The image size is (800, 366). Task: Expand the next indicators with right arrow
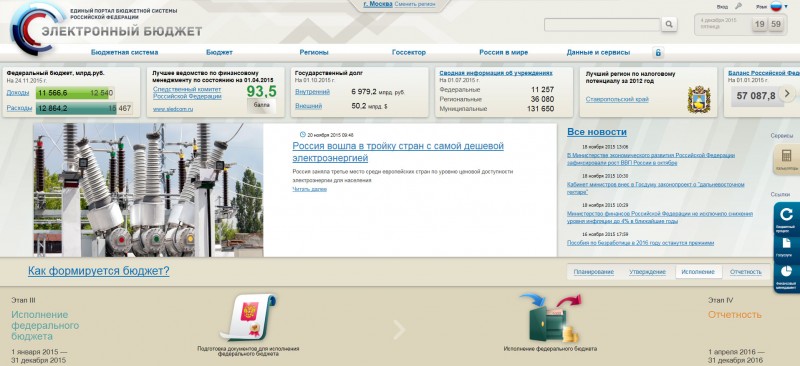[787, 94]
